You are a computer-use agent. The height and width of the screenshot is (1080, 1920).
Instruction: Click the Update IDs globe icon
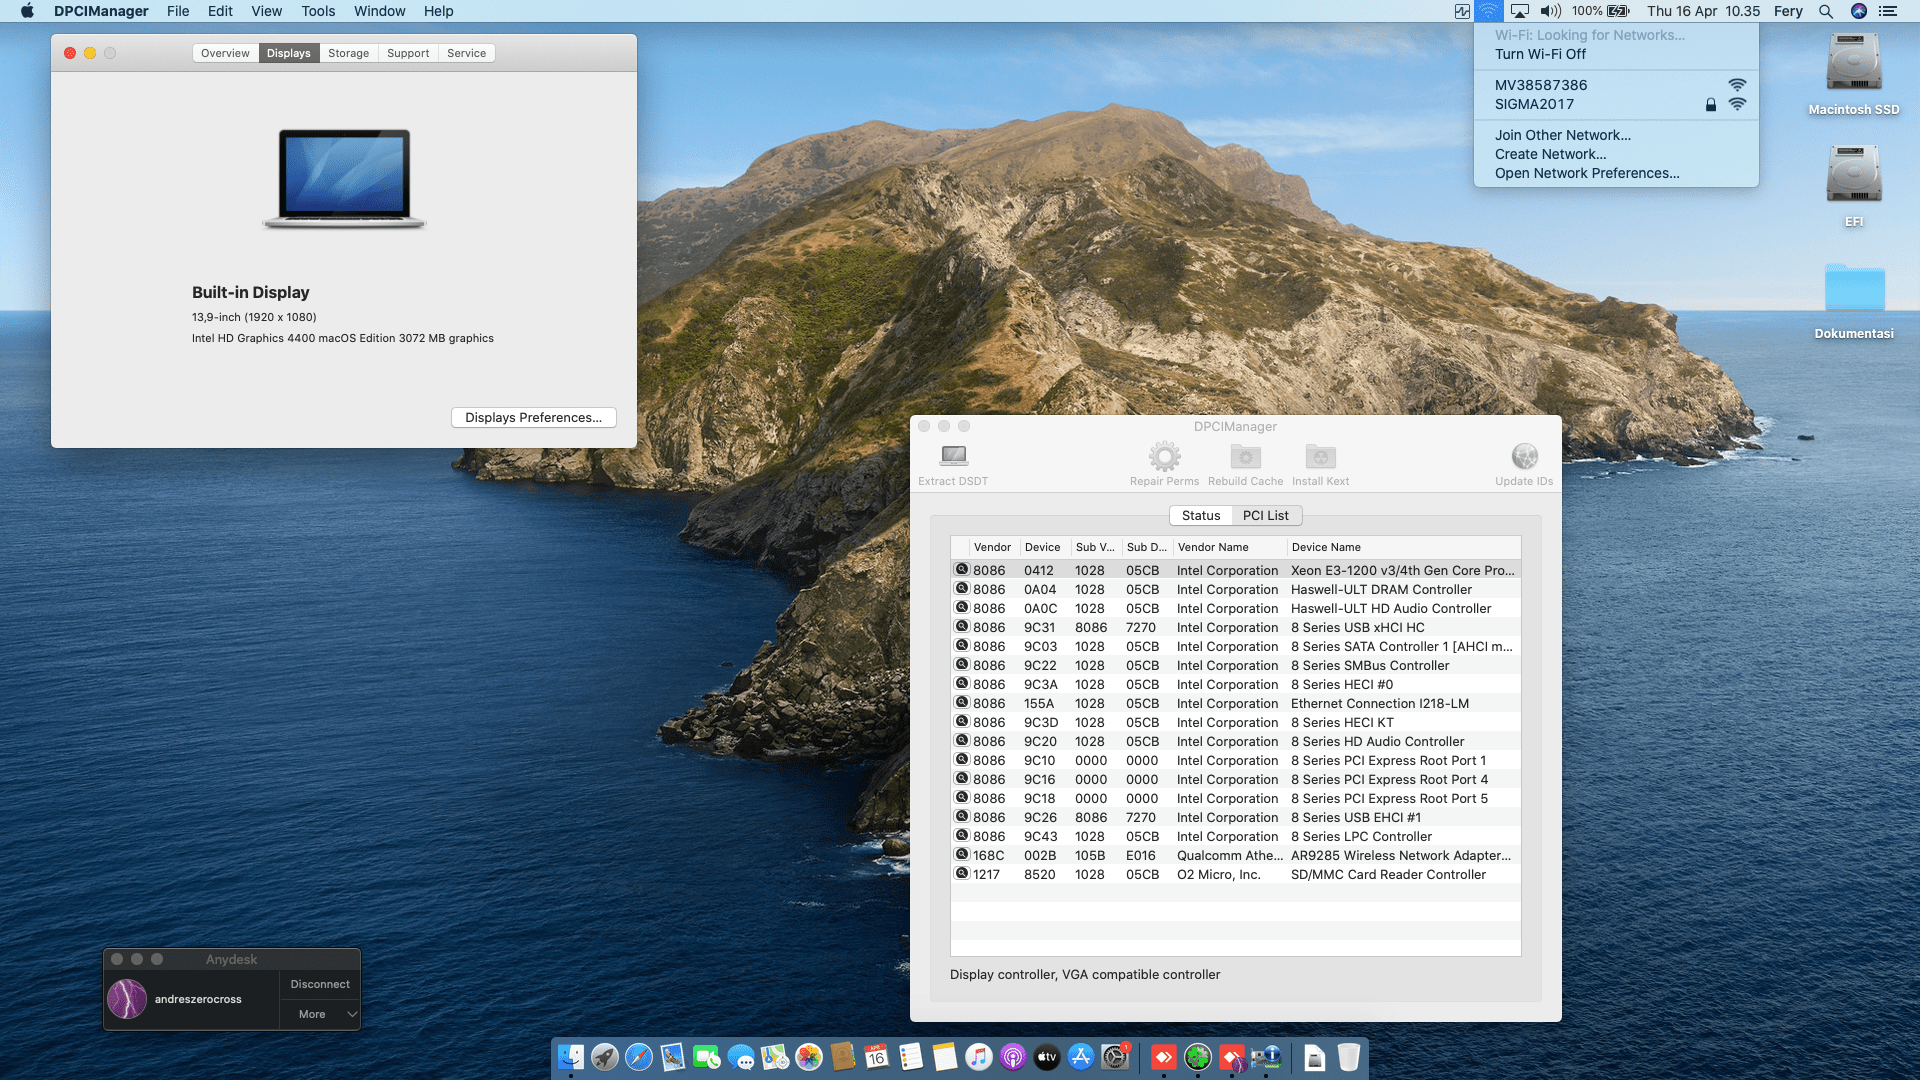tap(1524, 457)
